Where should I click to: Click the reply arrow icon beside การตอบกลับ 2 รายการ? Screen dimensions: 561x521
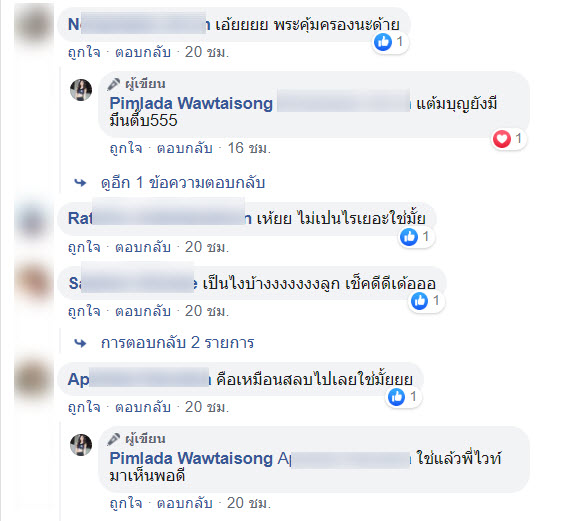(80, 343)
